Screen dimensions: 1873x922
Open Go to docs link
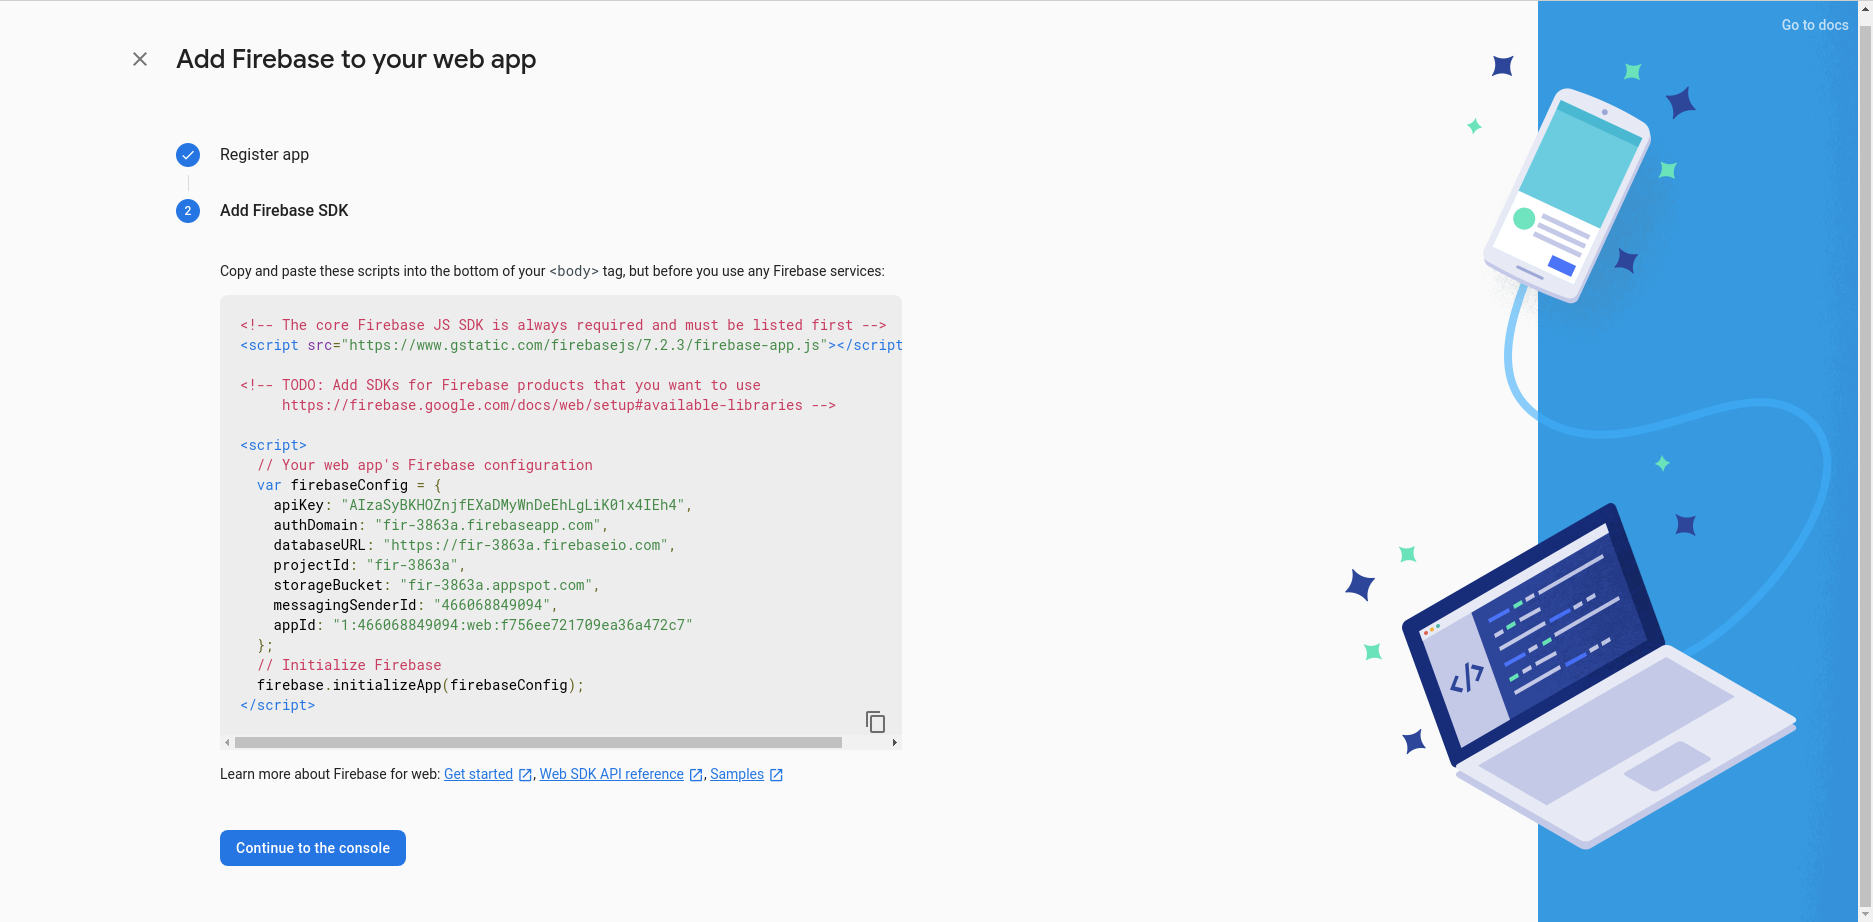1814,25
